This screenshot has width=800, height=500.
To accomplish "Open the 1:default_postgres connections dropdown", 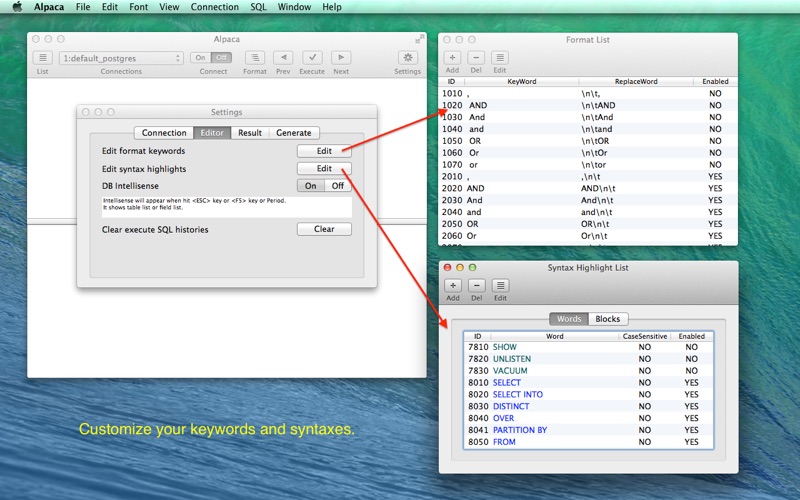I will tap(121, 58).
